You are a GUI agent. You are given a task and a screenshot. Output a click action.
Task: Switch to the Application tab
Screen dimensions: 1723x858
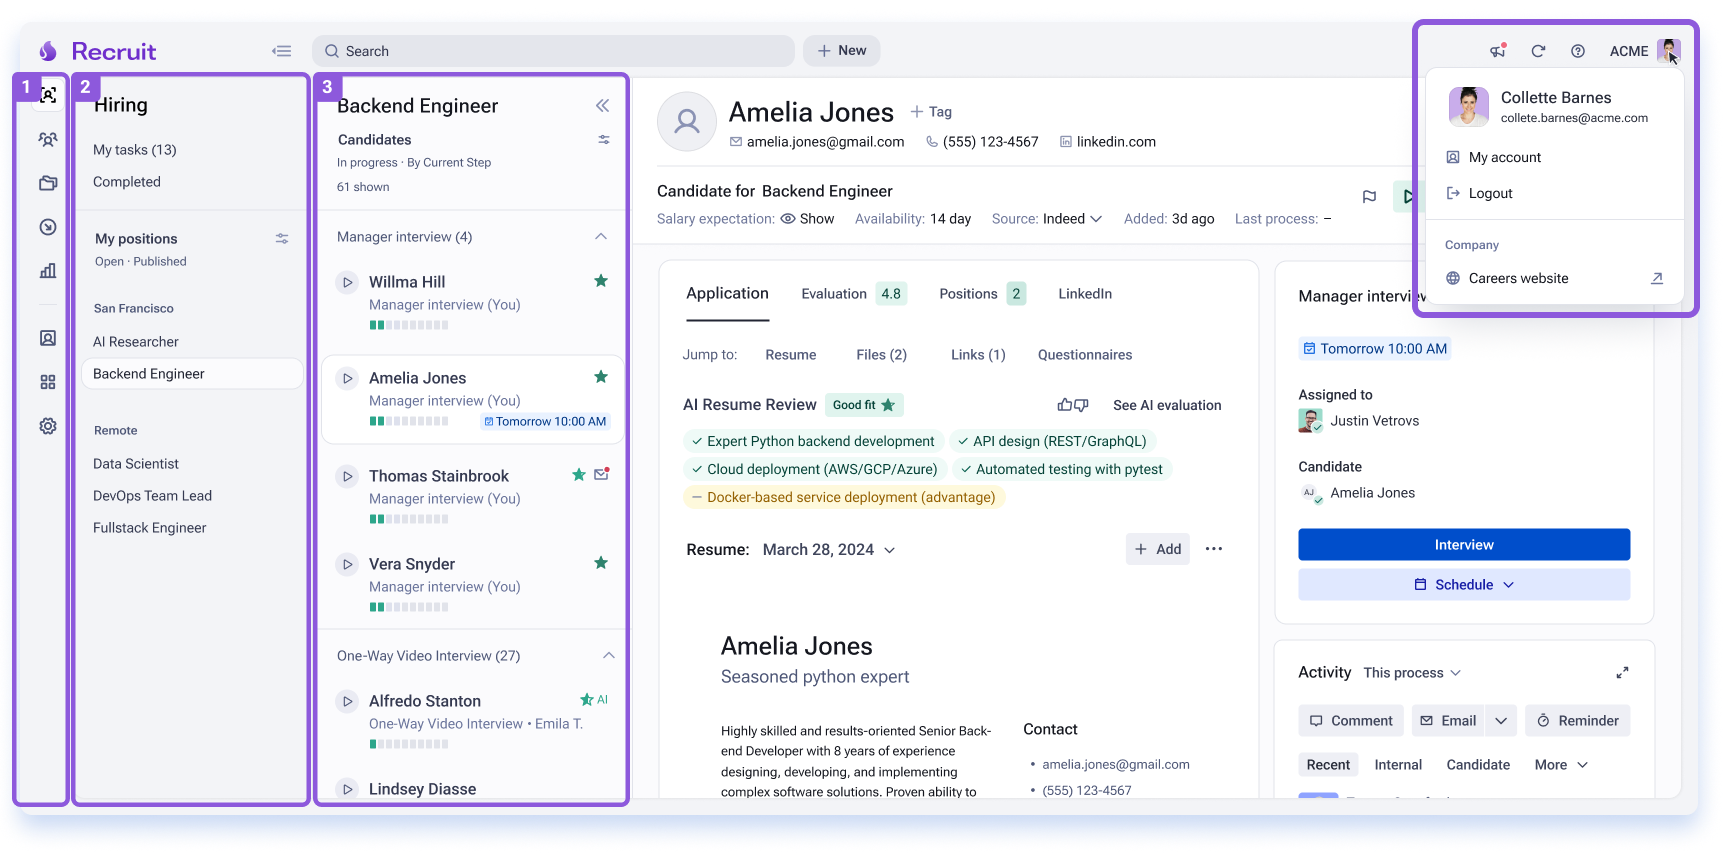727,294
